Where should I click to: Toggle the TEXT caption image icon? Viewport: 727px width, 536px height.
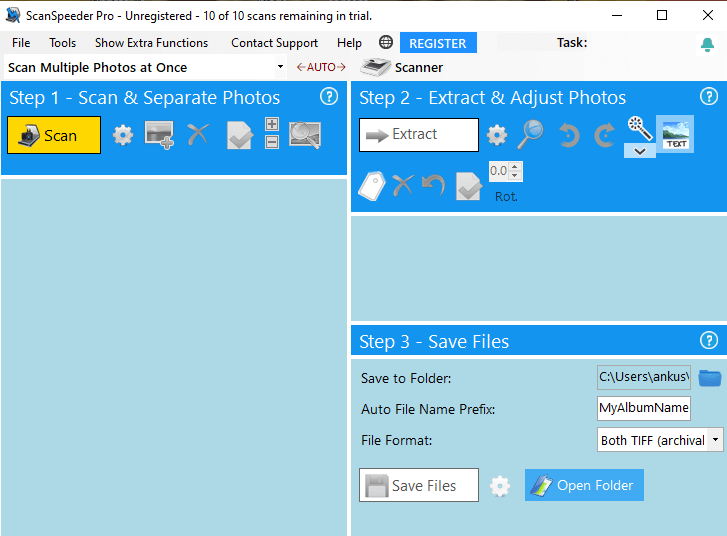676,134
